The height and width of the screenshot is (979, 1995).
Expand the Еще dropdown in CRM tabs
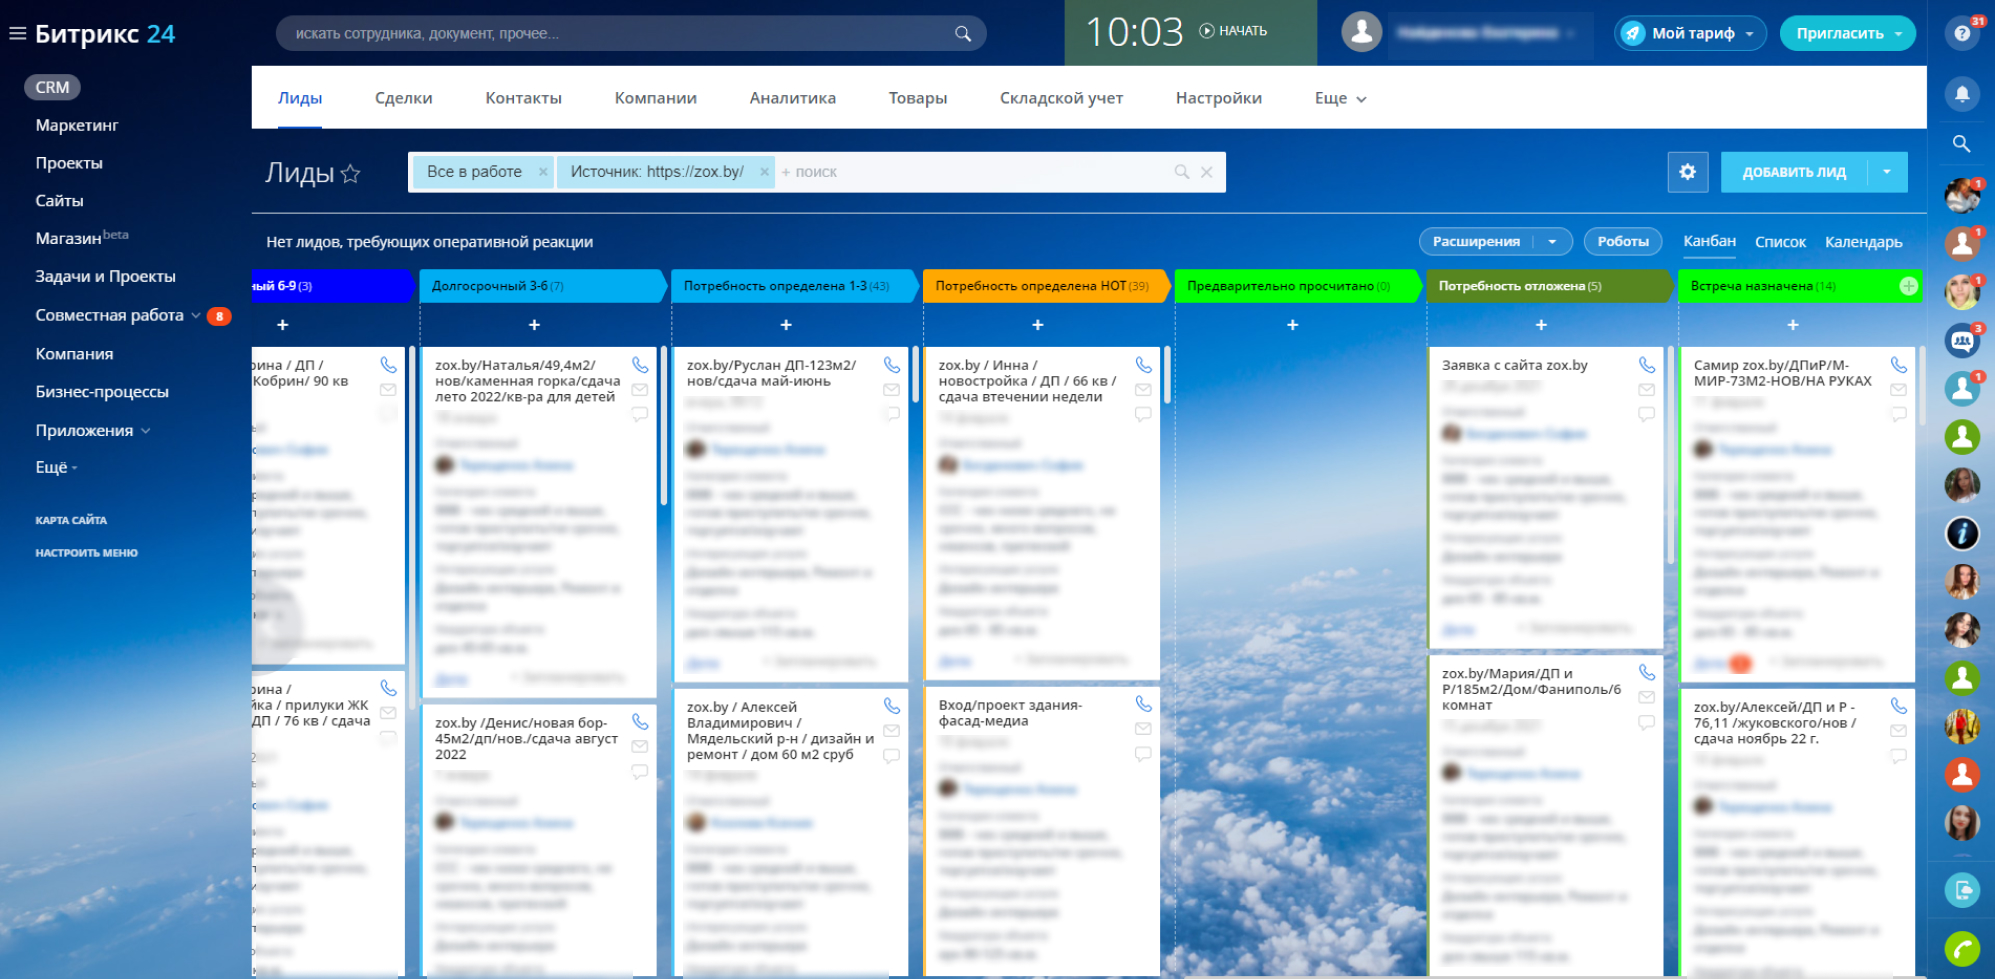click(1340, 98)
